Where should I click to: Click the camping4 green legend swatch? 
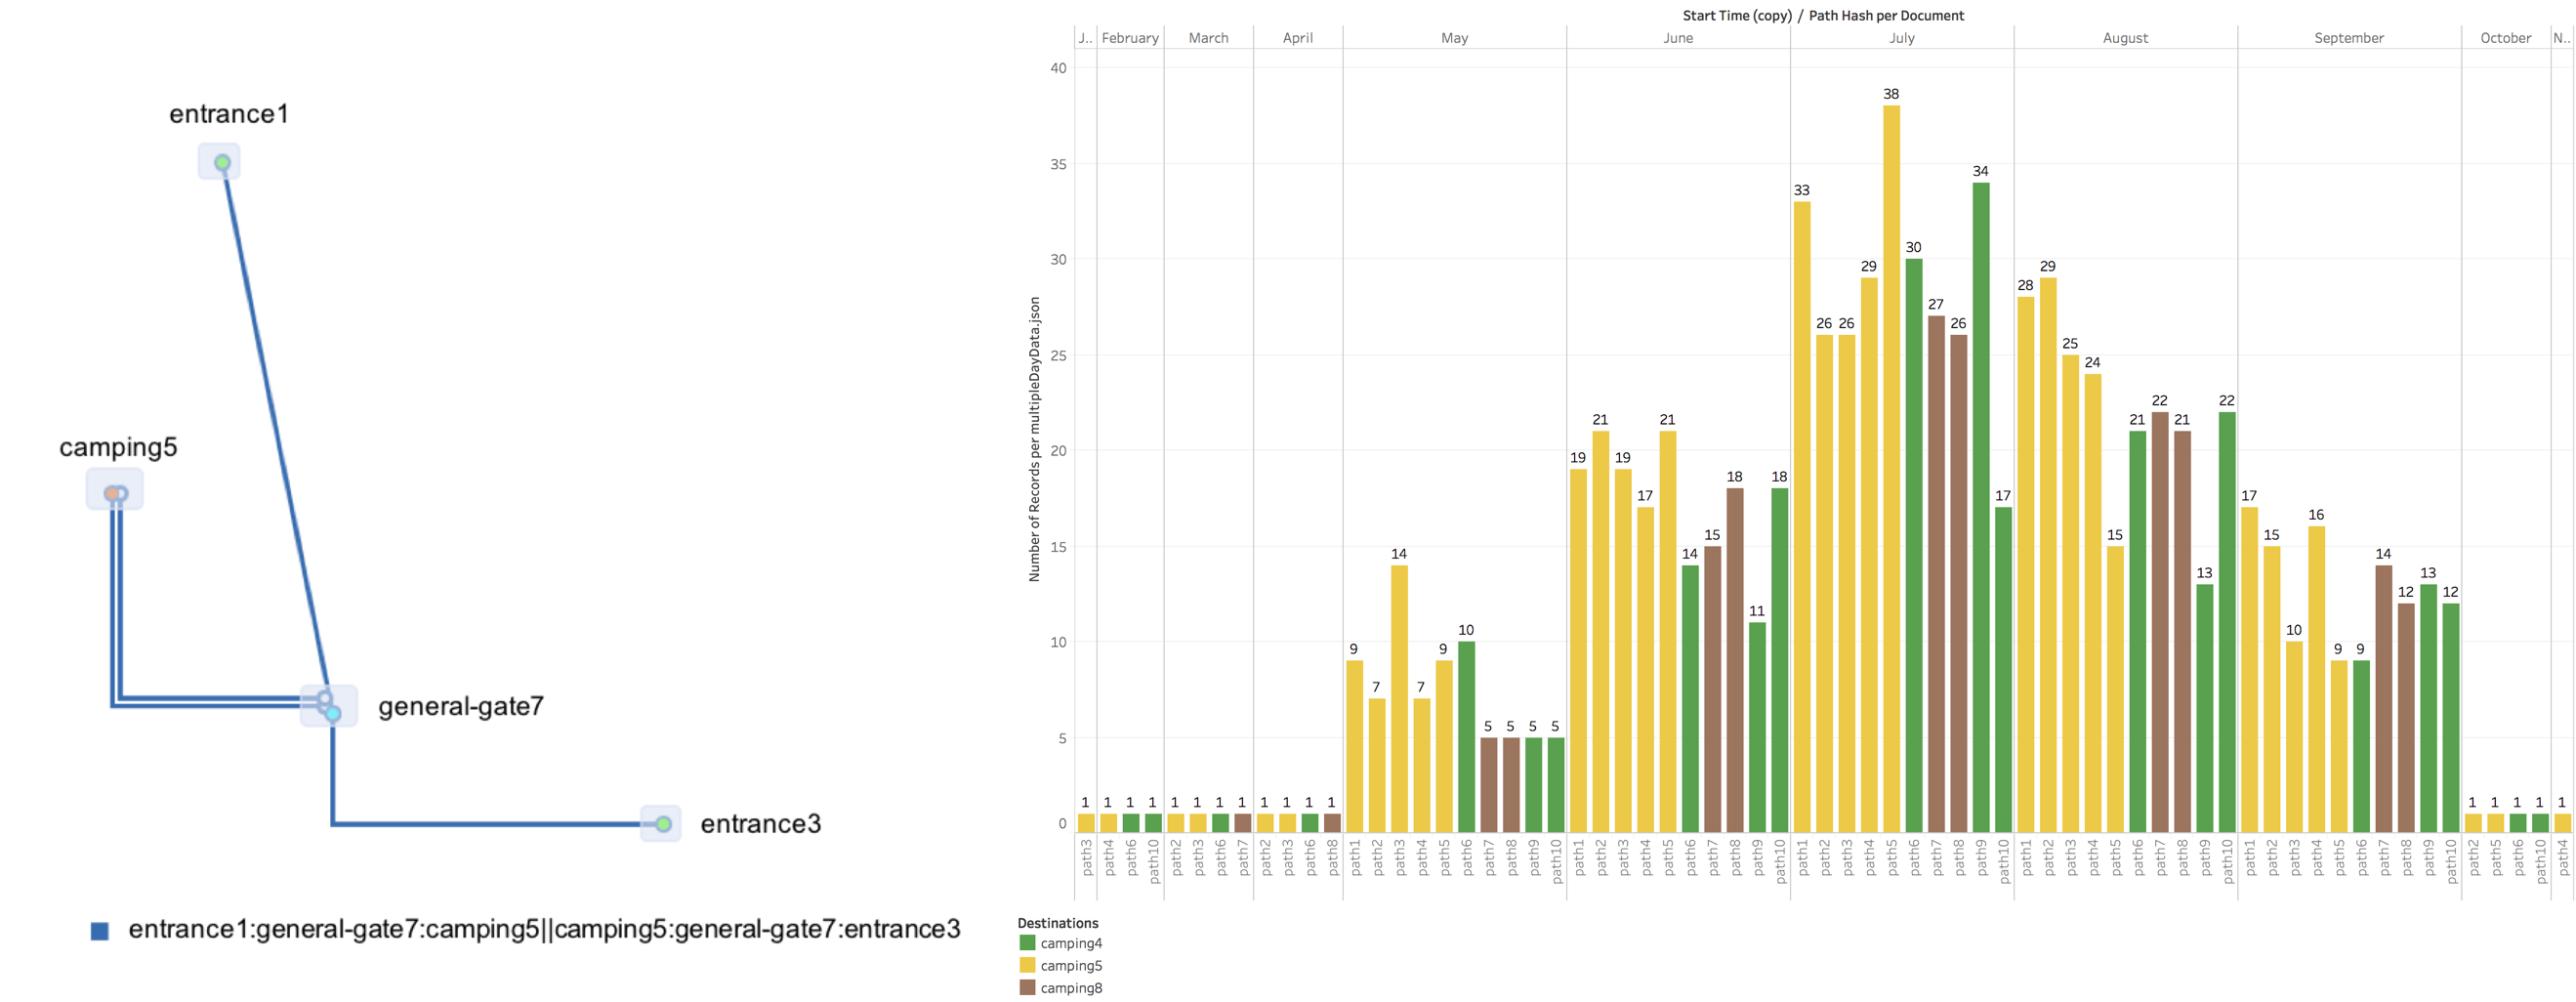(x=1027, y=943)
